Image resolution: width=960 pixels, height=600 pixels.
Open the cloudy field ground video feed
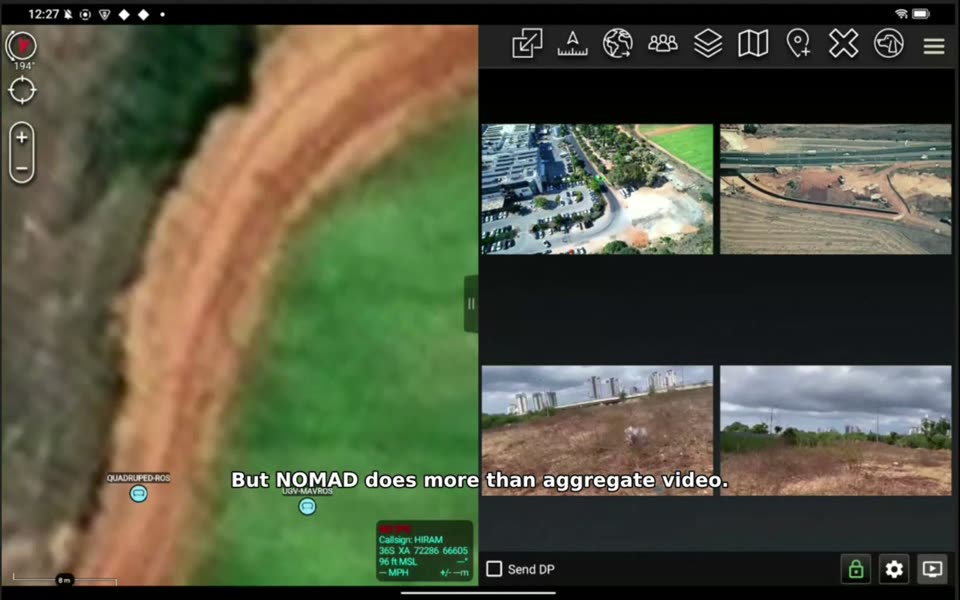pos(836,430)
